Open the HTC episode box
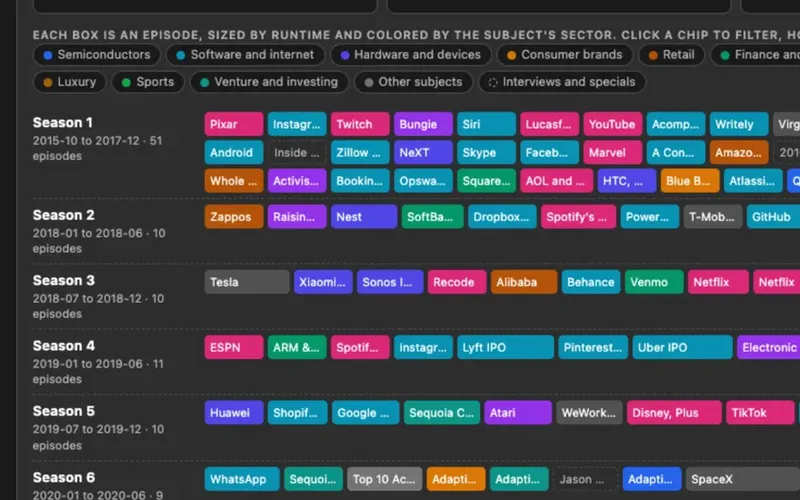This screenshot has width=800, height=500. click(627, 181)
